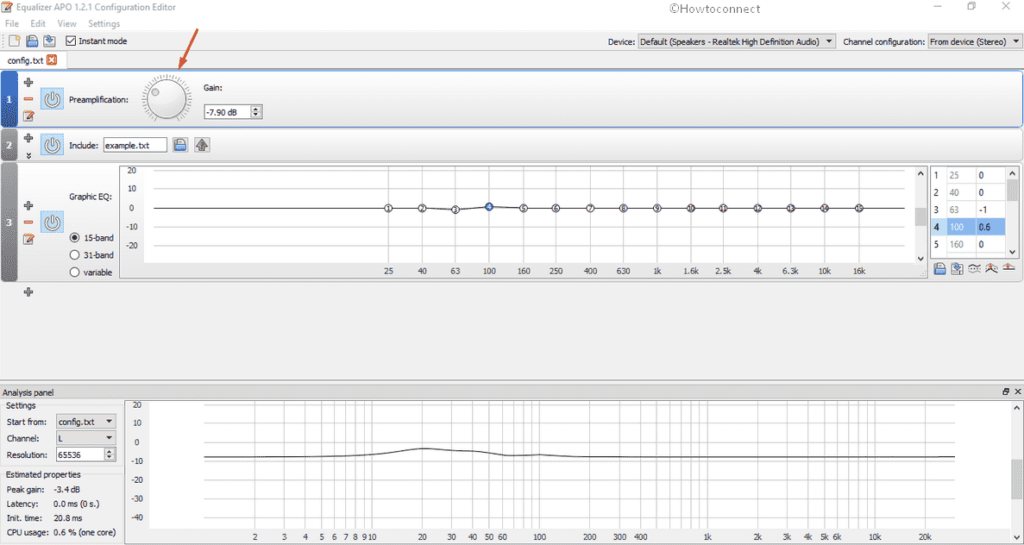Screen dimensions: 1024x545
Task: Click open file icon next to example.txt
Action: 180,145
